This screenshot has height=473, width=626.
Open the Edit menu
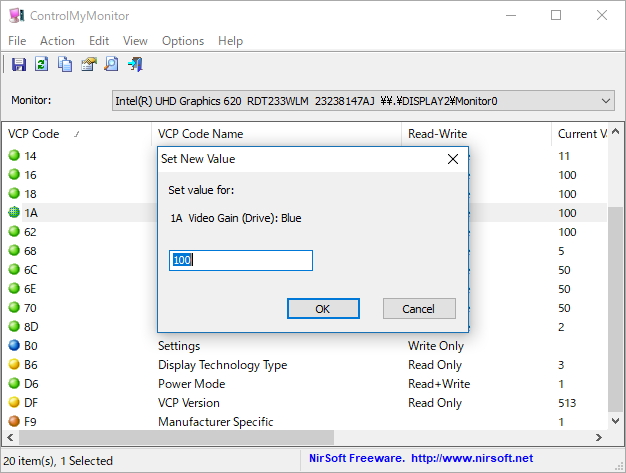click(99, 41)
